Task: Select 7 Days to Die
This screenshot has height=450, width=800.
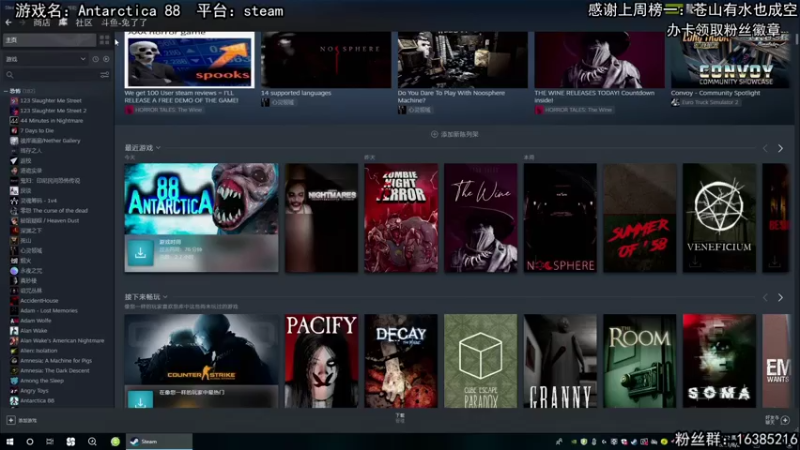Action: point(37,131)
